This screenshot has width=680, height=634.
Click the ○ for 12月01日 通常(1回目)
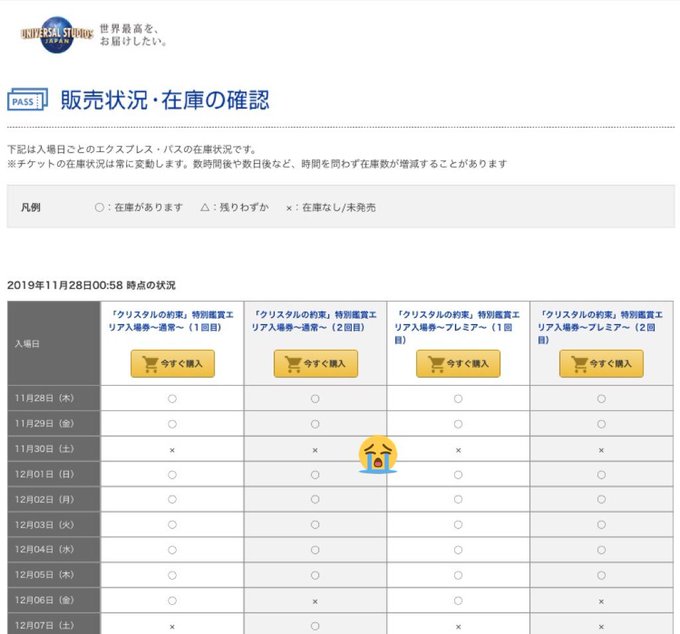coord(172,475)
